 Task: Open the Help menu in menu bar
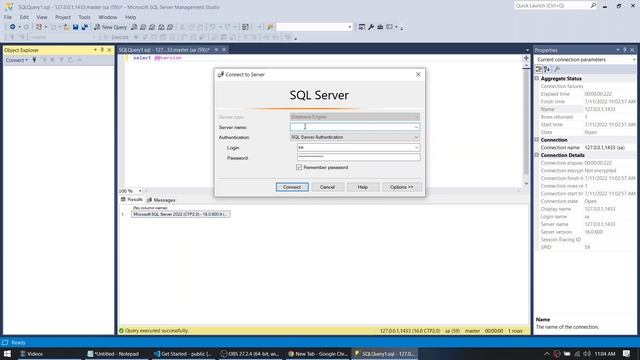coord(130,17)
